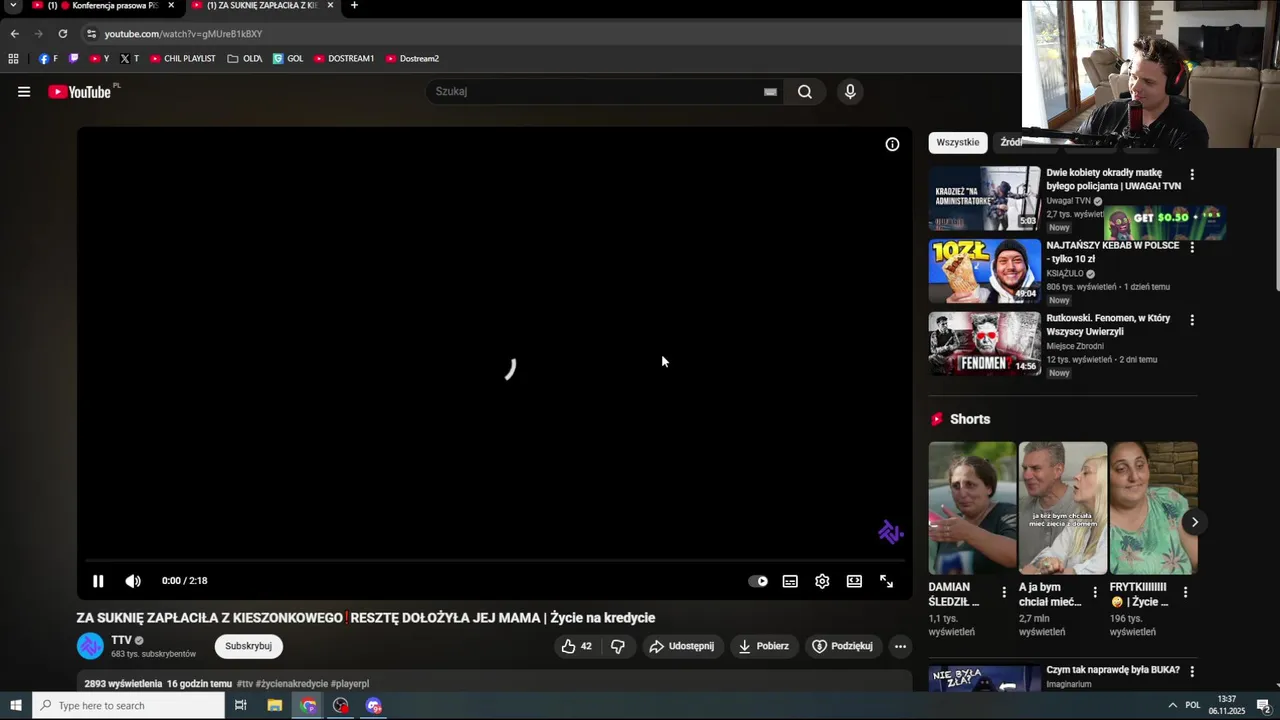Open NAJTAŃSZY KEBAB W POLSCE thumbnail

pos(984,271)
